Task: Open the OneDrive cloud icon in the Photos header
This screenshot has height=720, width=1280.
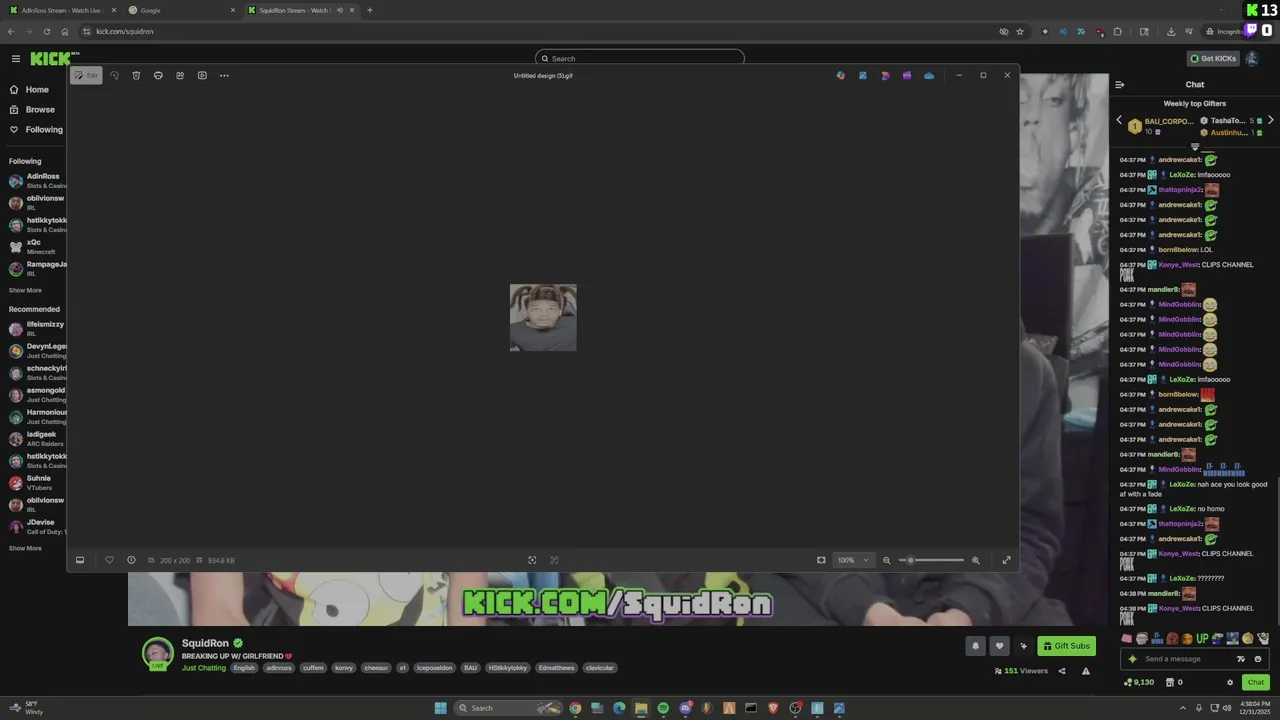Action: (929, 75)
